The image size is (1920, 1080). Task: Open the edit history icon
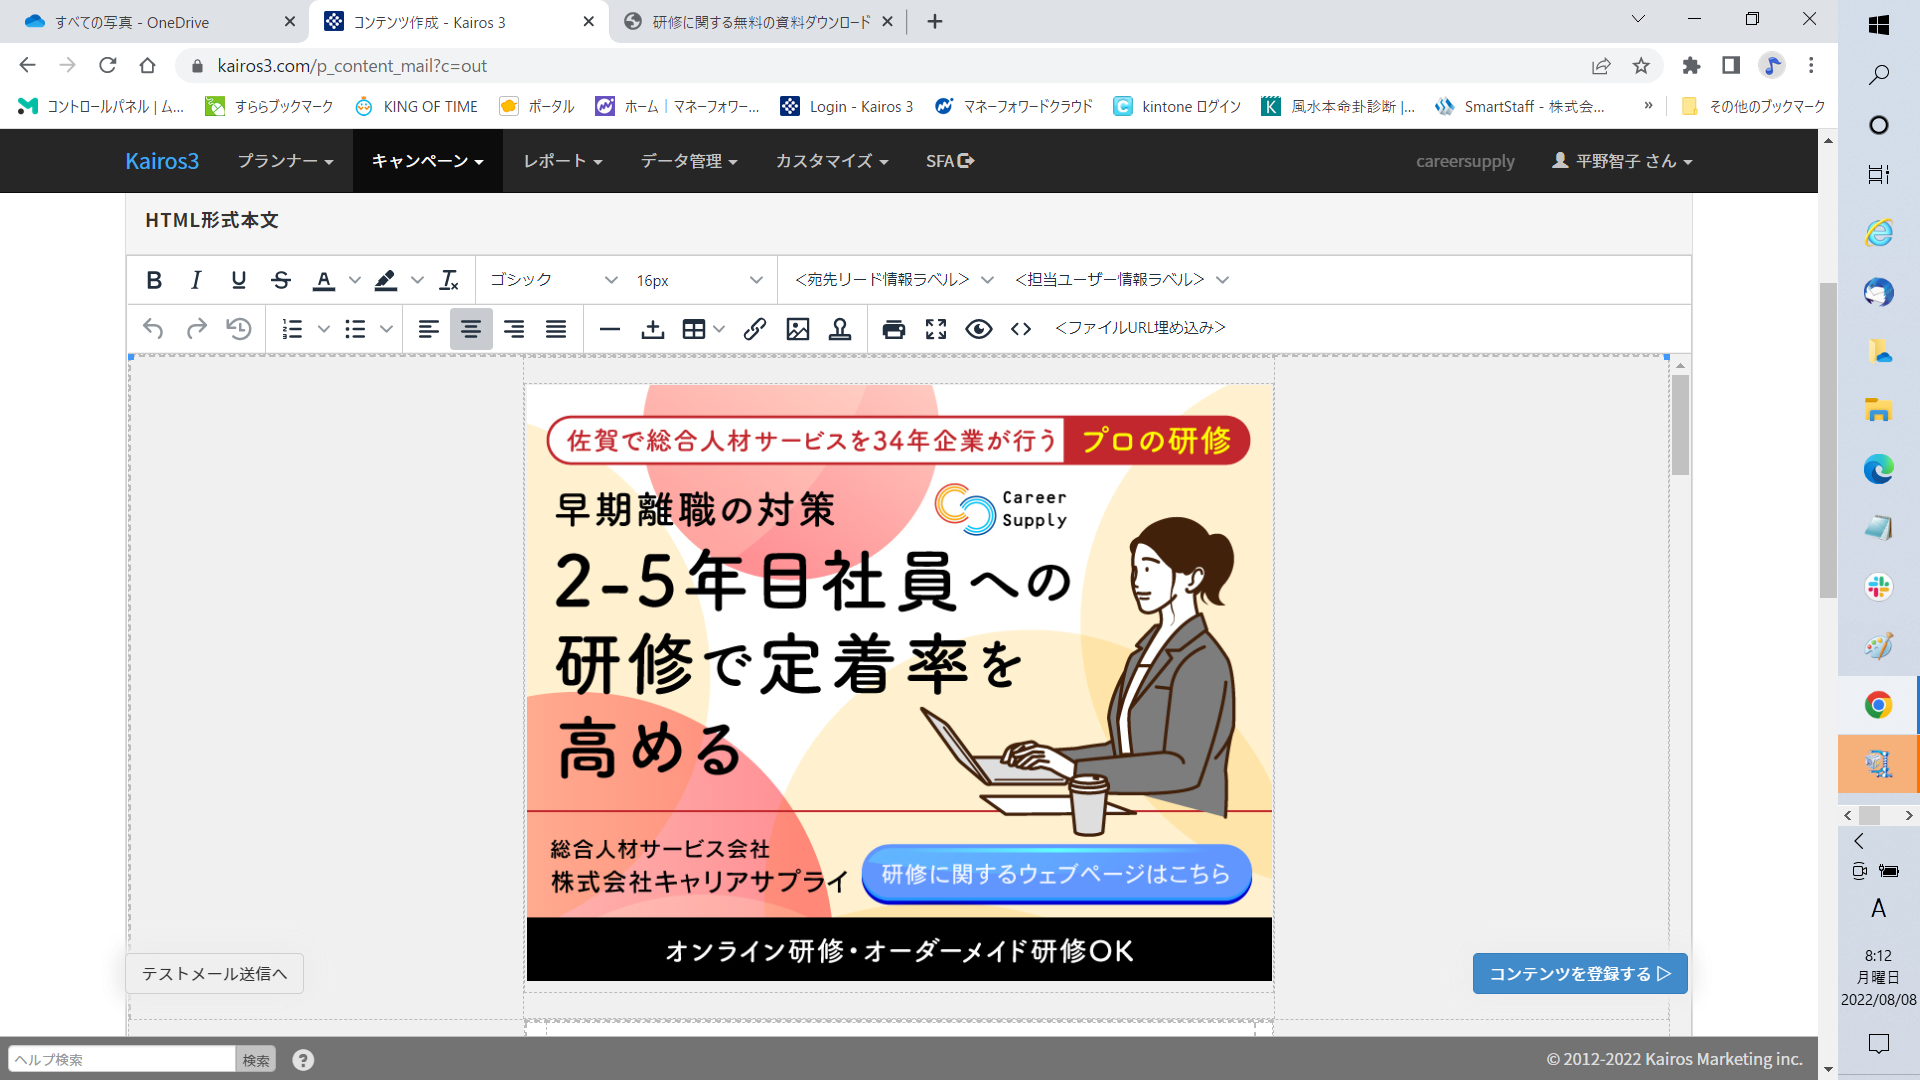point(239,329)
